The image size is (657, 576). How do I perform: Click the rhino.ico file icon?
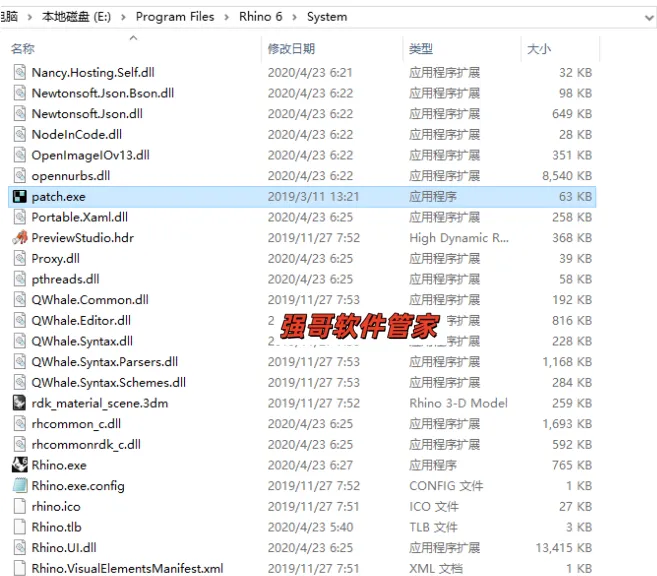click(x=20, y=506)
